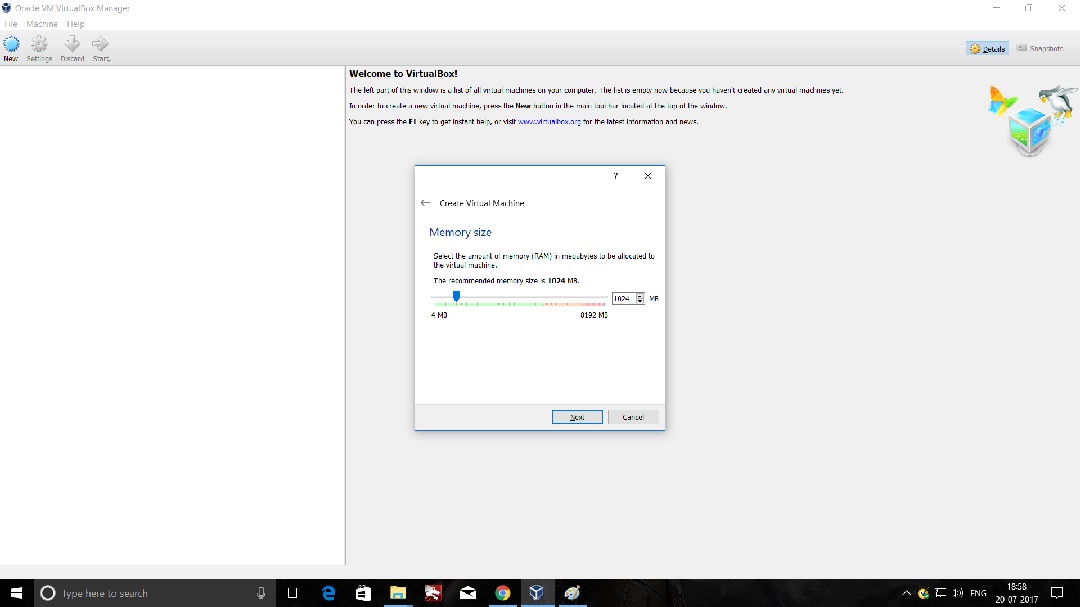Click the Discard toolbar icon
Viewport: 1080px width, 607px height.
[x=72, y=47]
